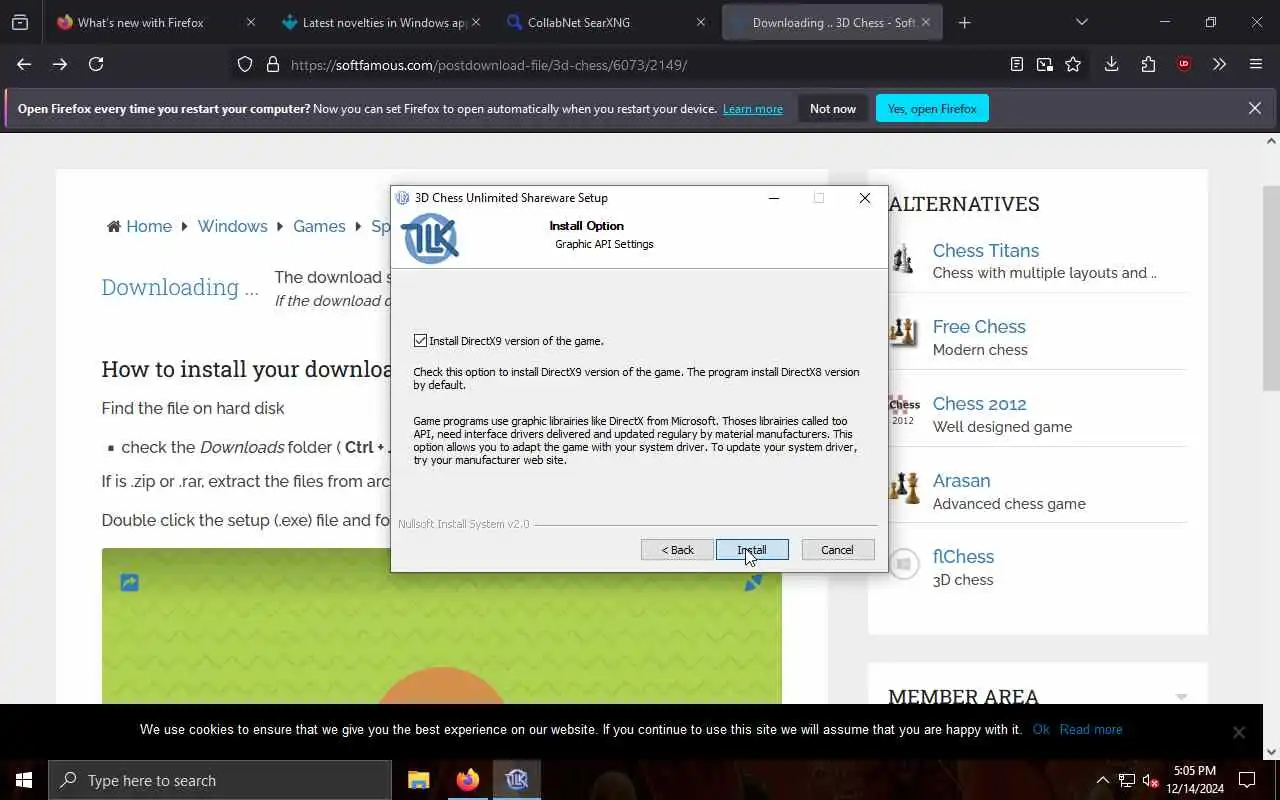Image resolution: width=1280 pixels, height=800 pixels.
Task: Cancel the 3D Chess setup
Action: pyautogui.click(x=838, y=550)
